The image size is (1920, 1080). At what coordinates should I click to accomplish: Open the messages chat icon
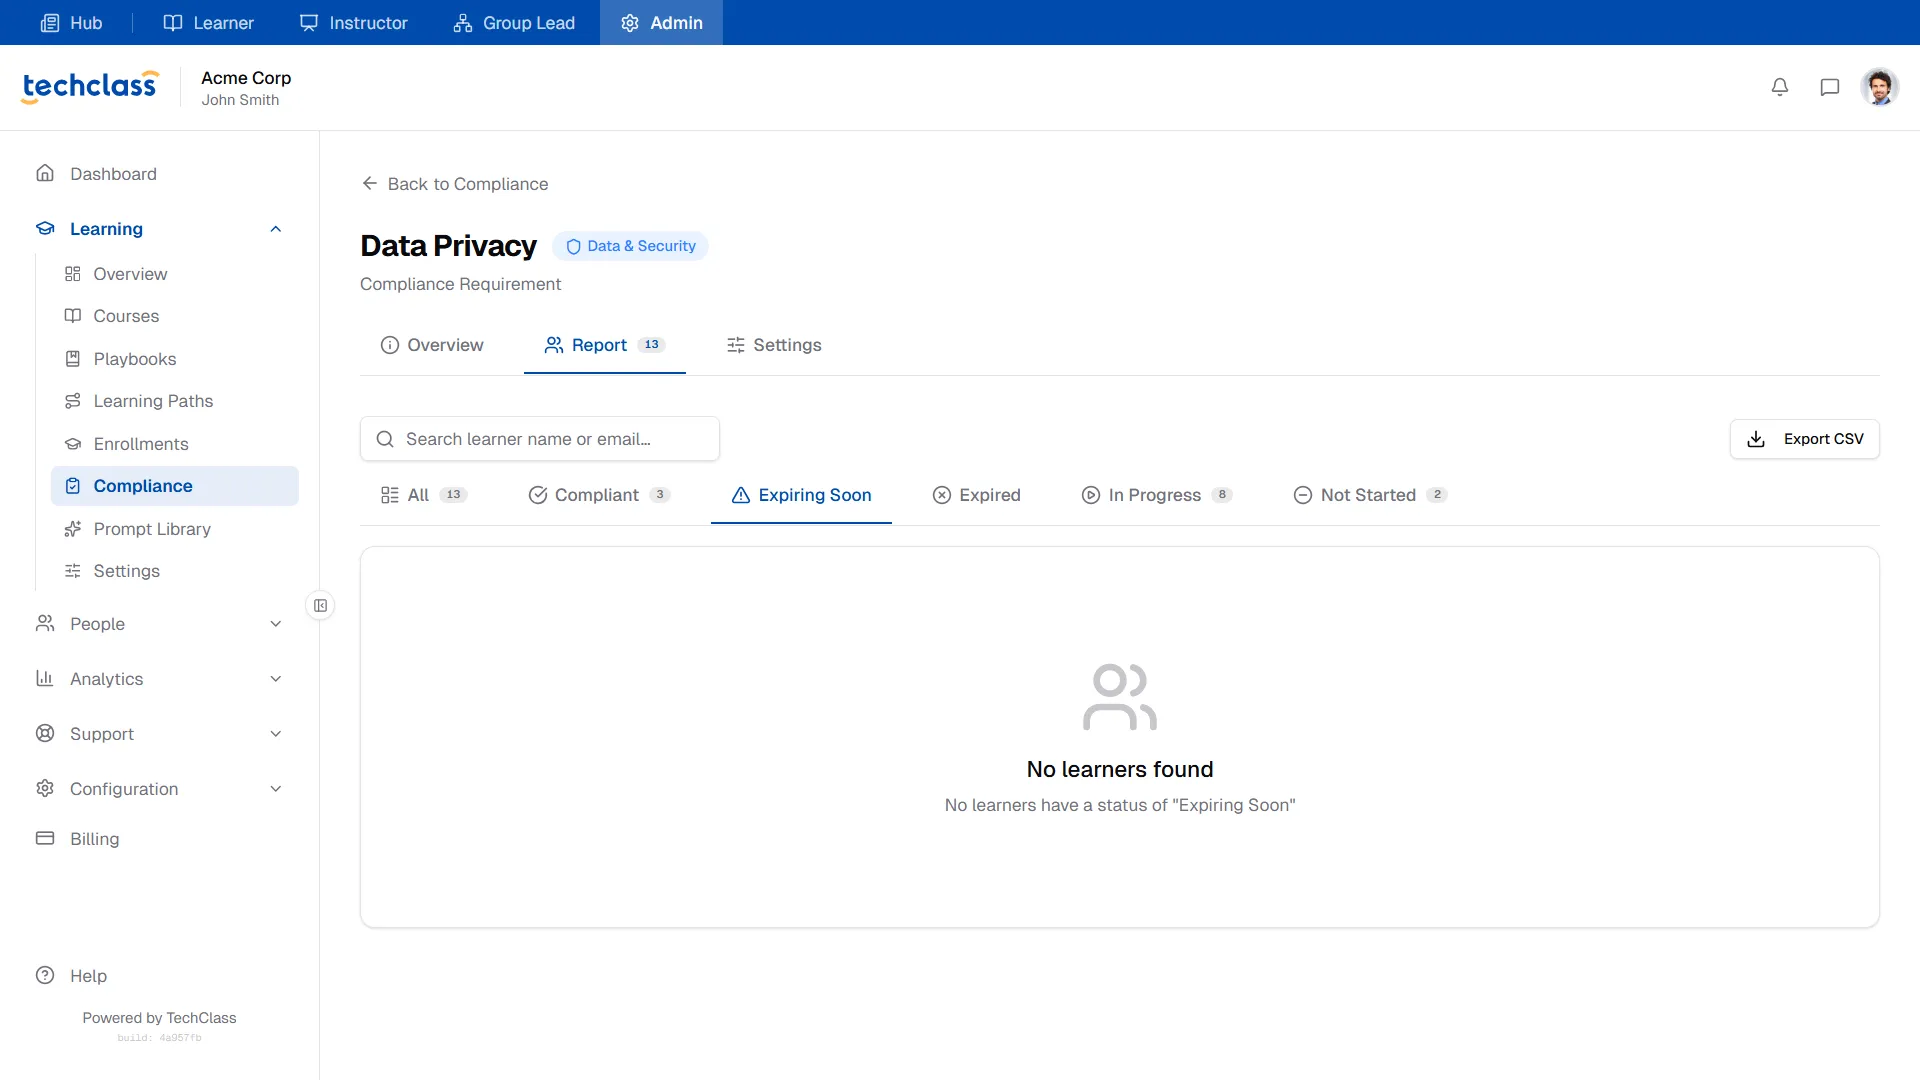(x=1830, y=87)
